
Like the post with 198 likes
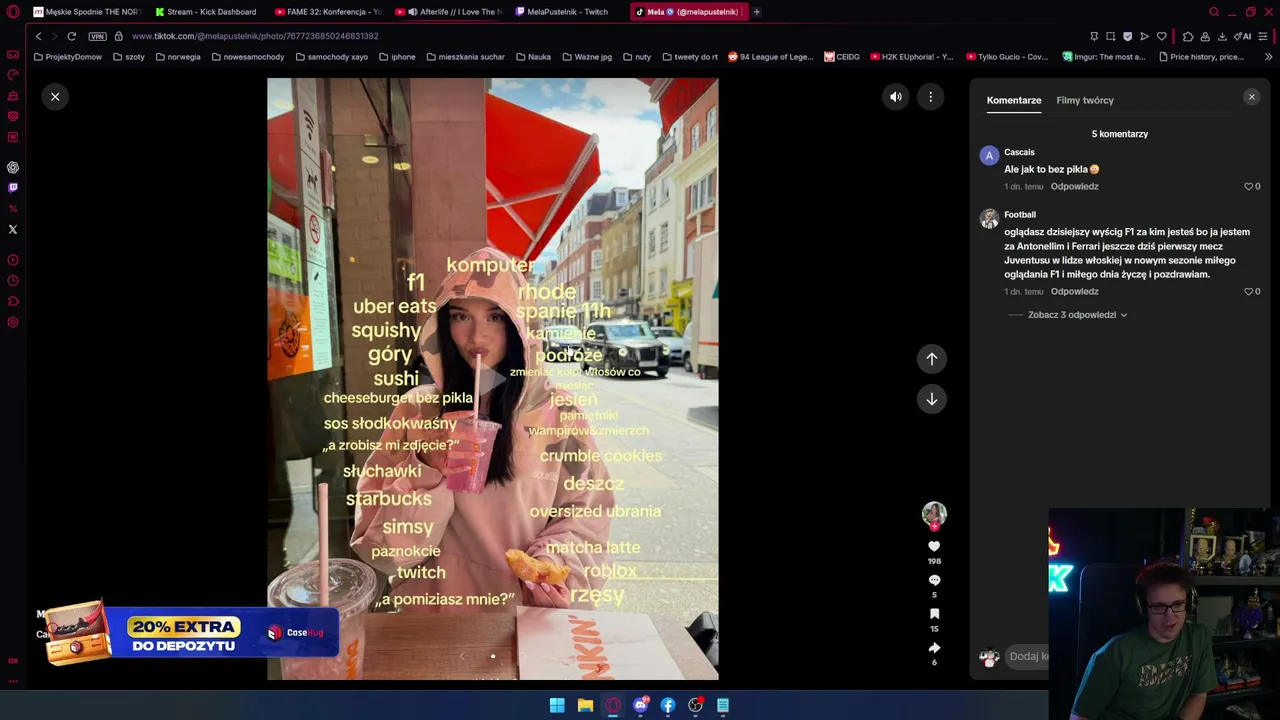click(x=934, y=546)
